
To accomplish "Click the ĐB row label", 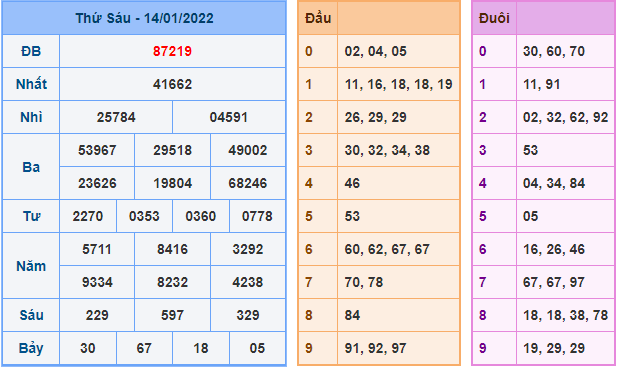I will click(31, 51).
